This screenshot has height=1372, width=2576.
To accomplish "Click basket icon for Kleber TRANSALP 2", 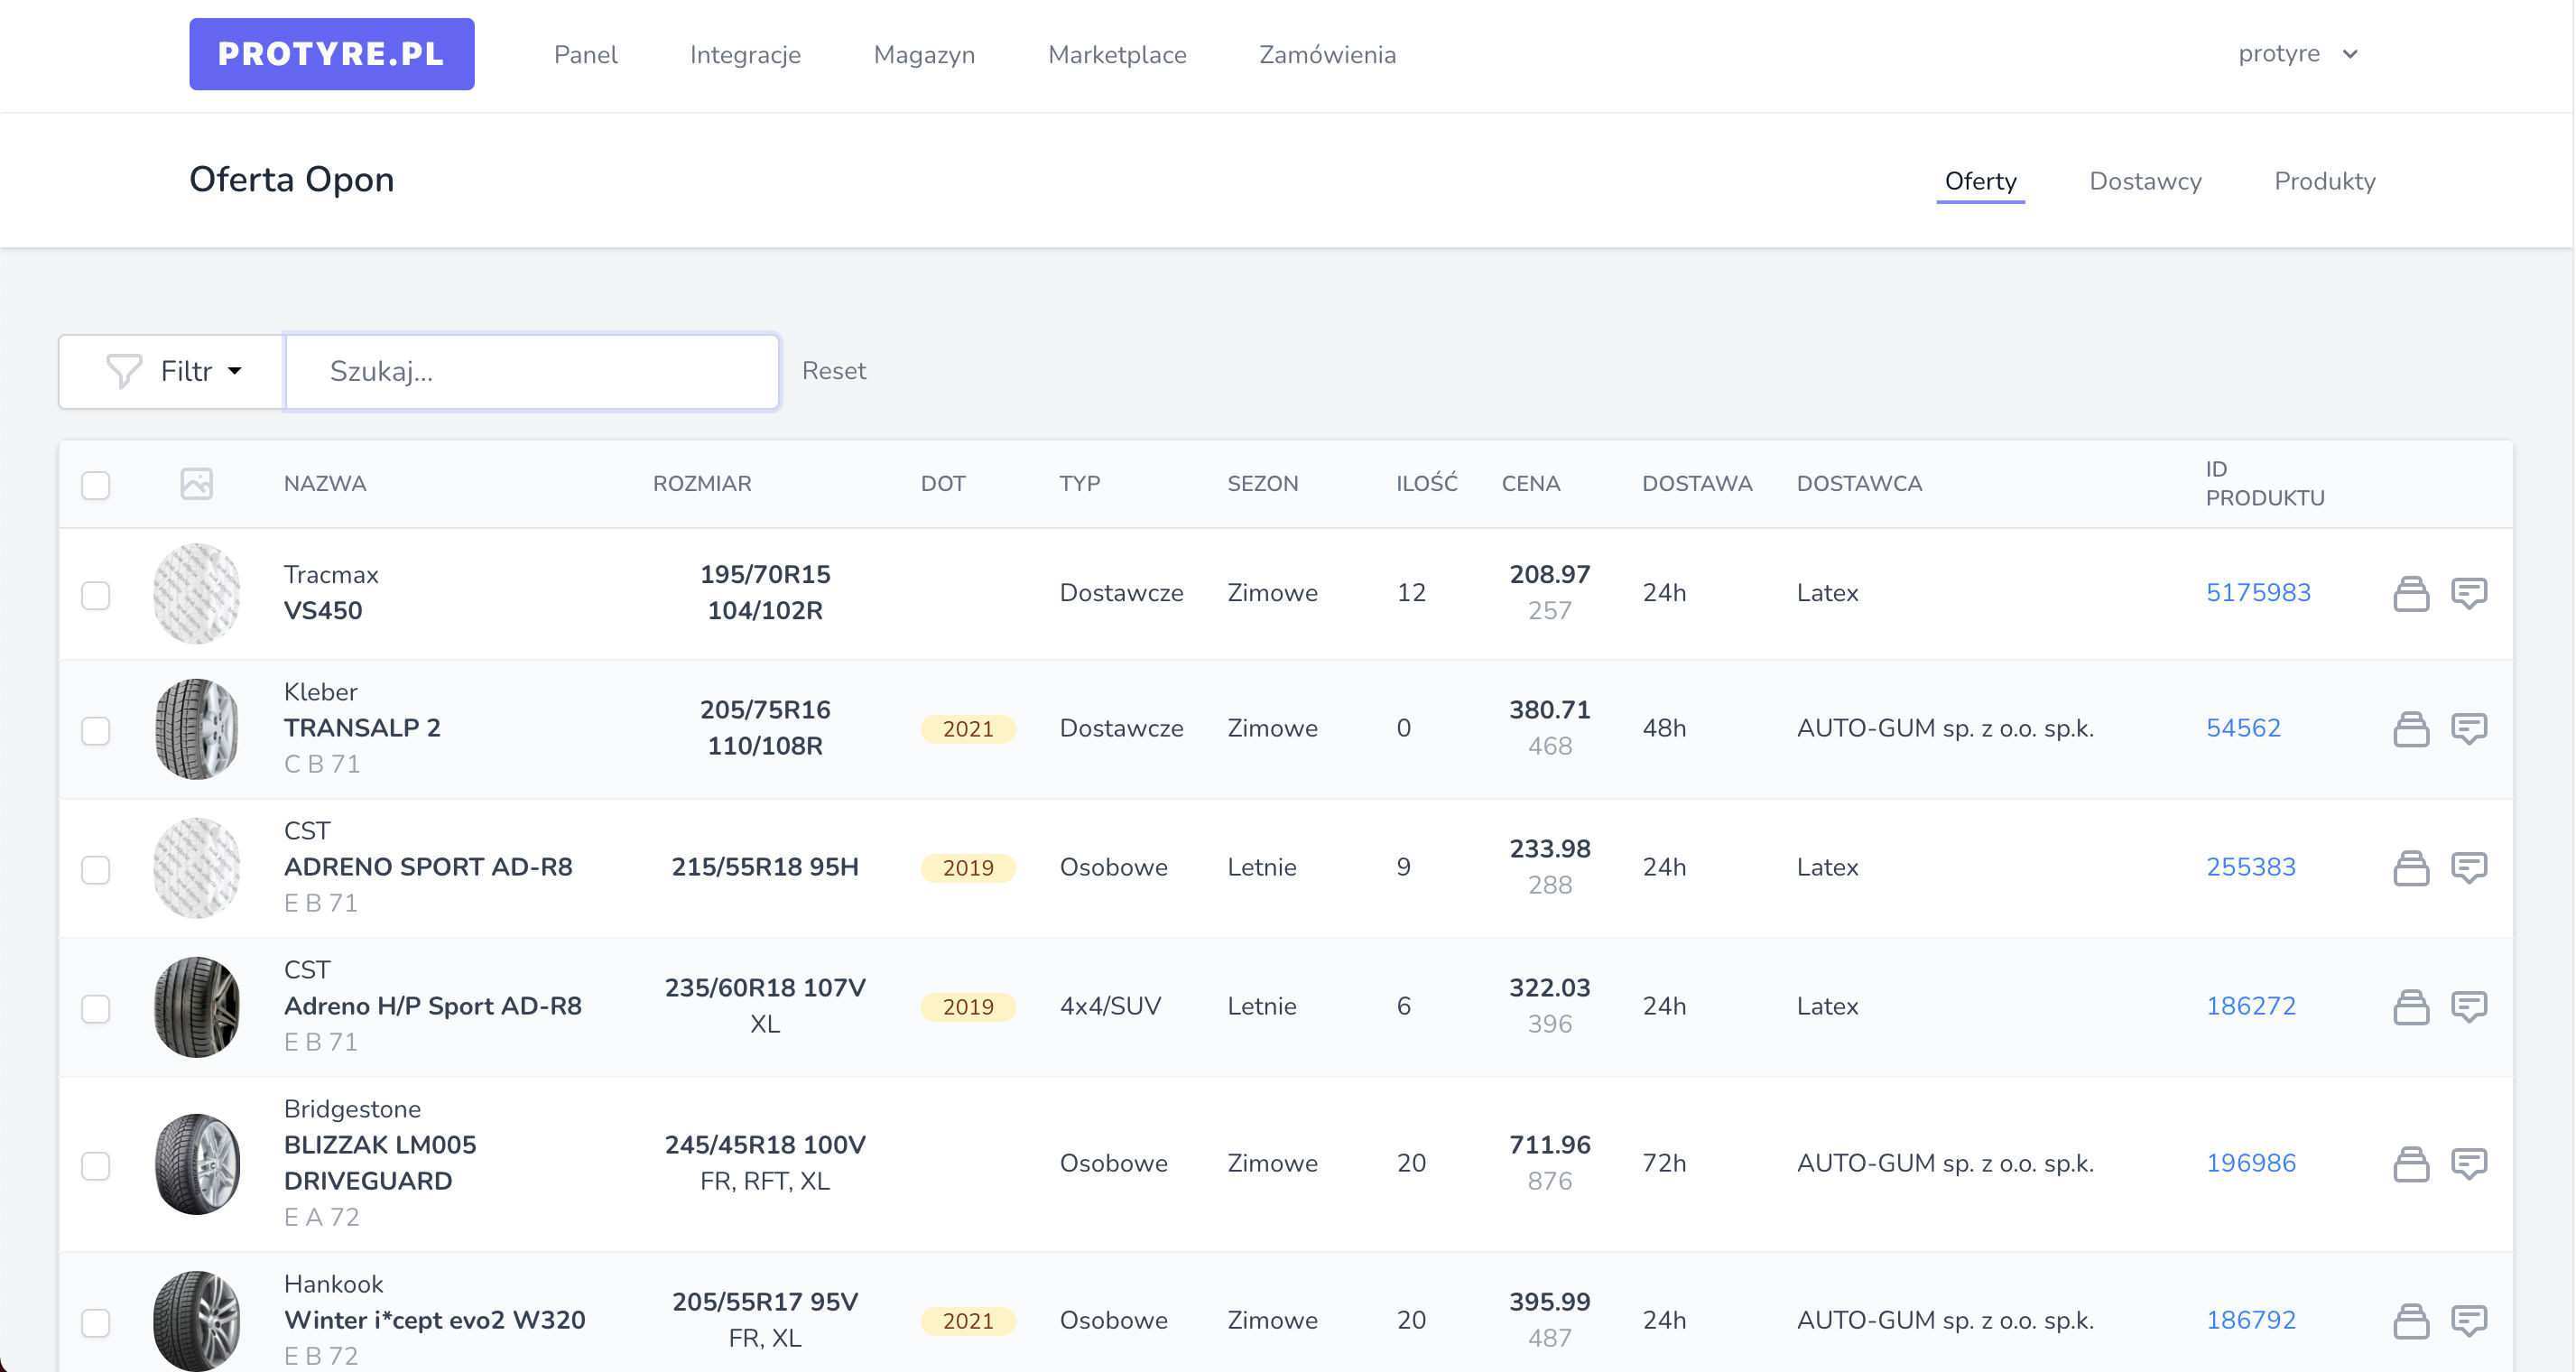I will [2410, 729].
